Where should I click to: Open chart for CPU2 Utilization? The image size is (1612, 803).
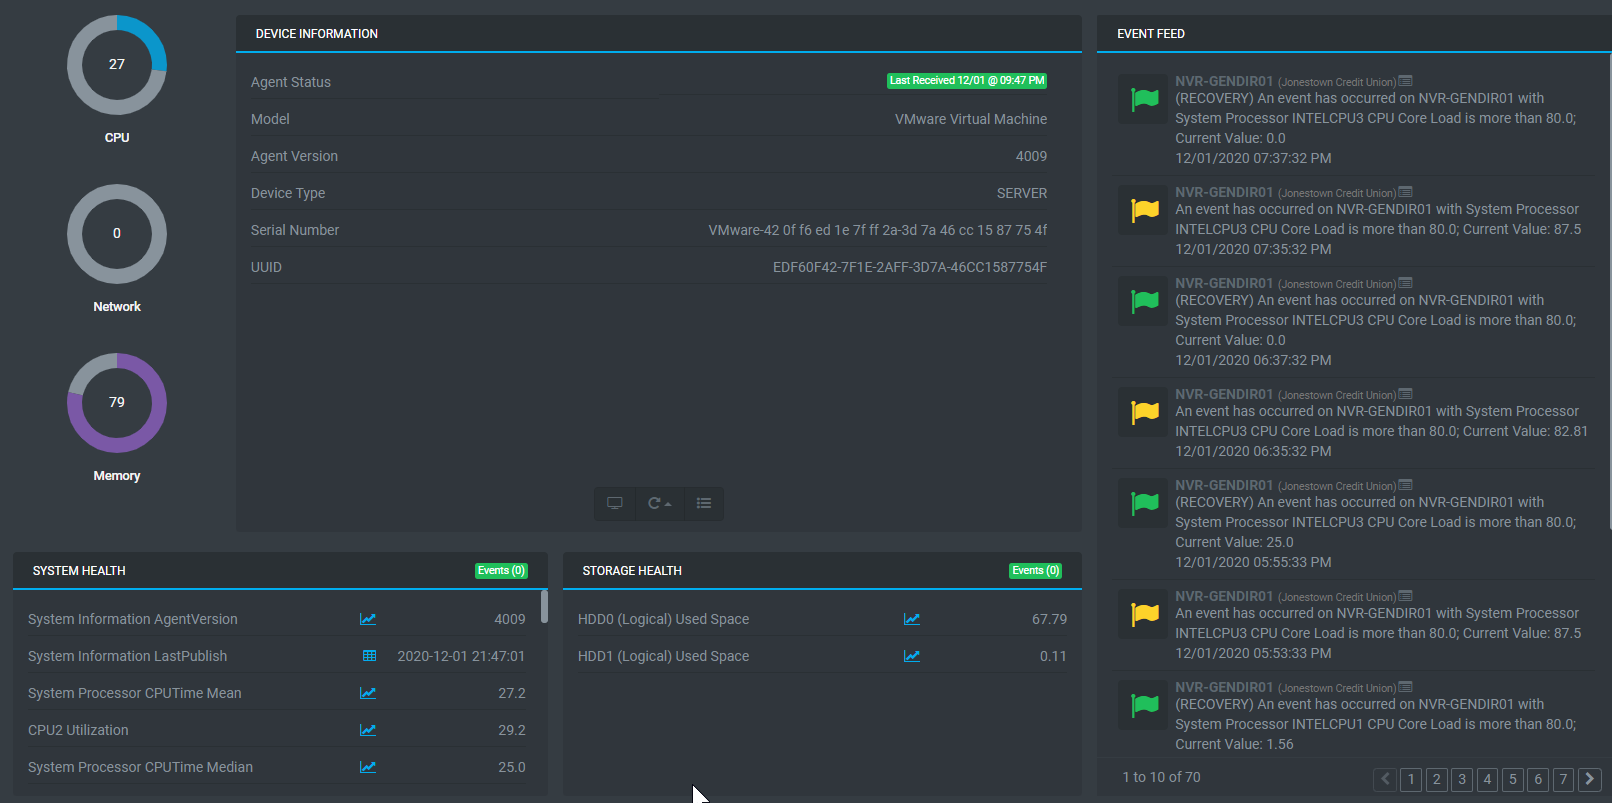pos(368,730)
